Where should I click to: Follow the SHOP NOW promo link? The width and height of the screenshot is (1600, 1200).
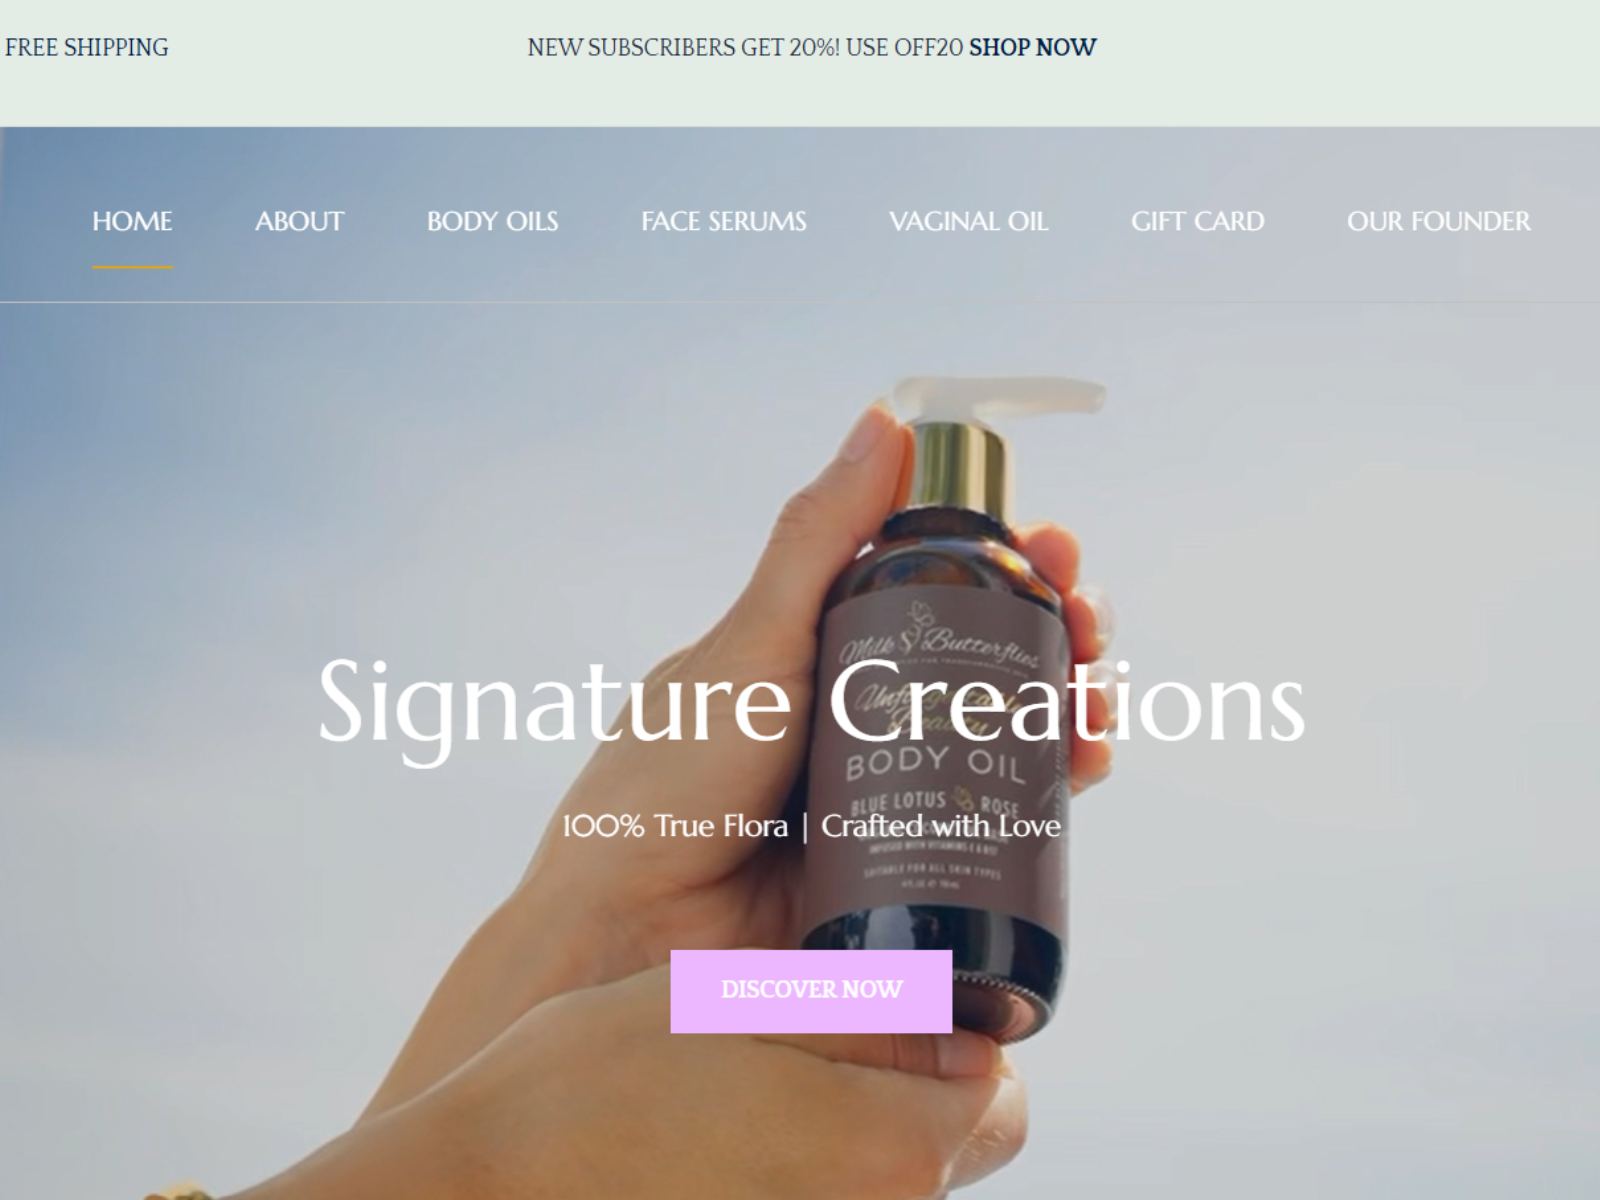point(1033,47)
